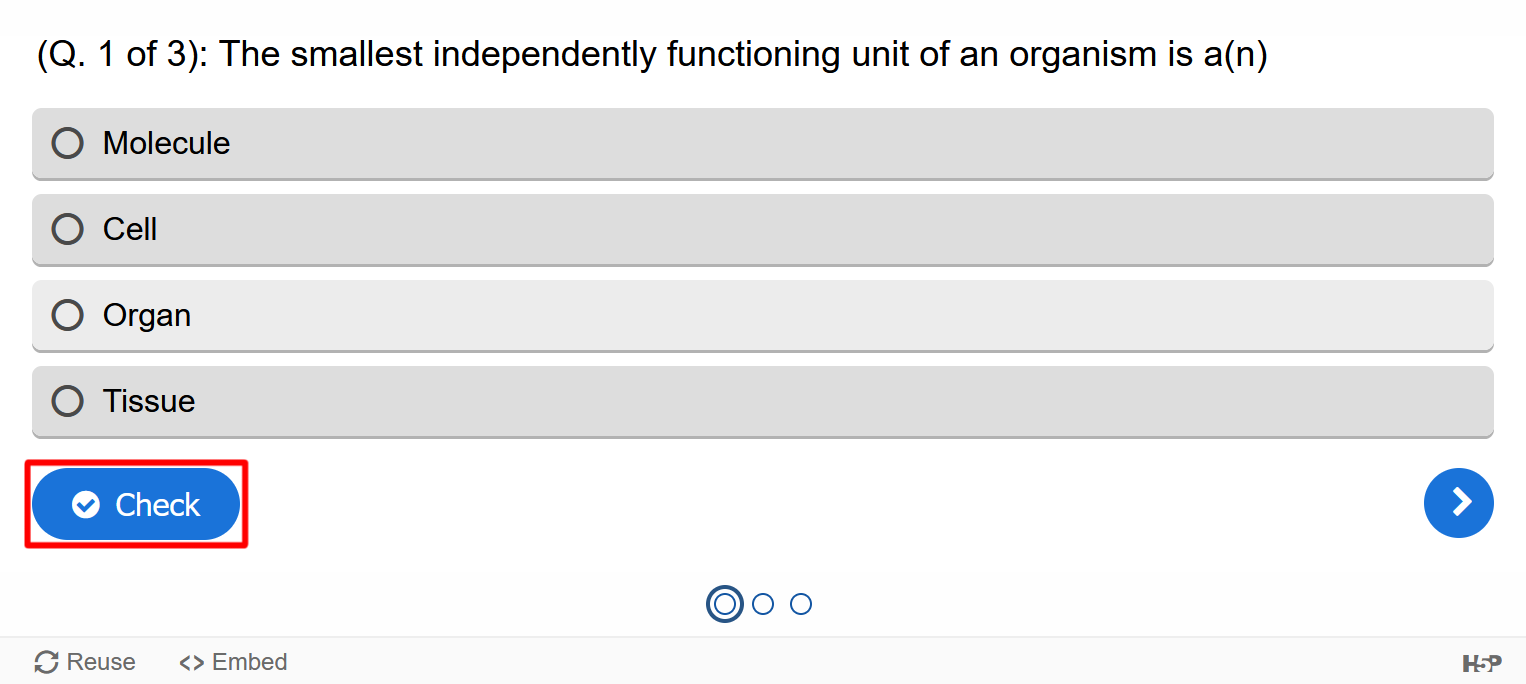Jump to question three progress dot

(x=801, y=604)
